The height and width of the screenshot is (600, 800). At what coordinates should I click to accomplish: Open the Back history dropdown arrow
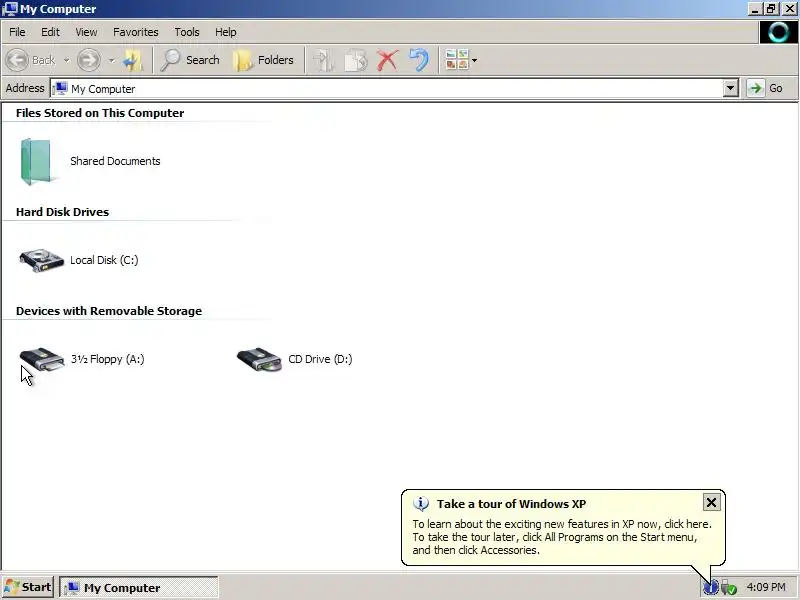66,60
